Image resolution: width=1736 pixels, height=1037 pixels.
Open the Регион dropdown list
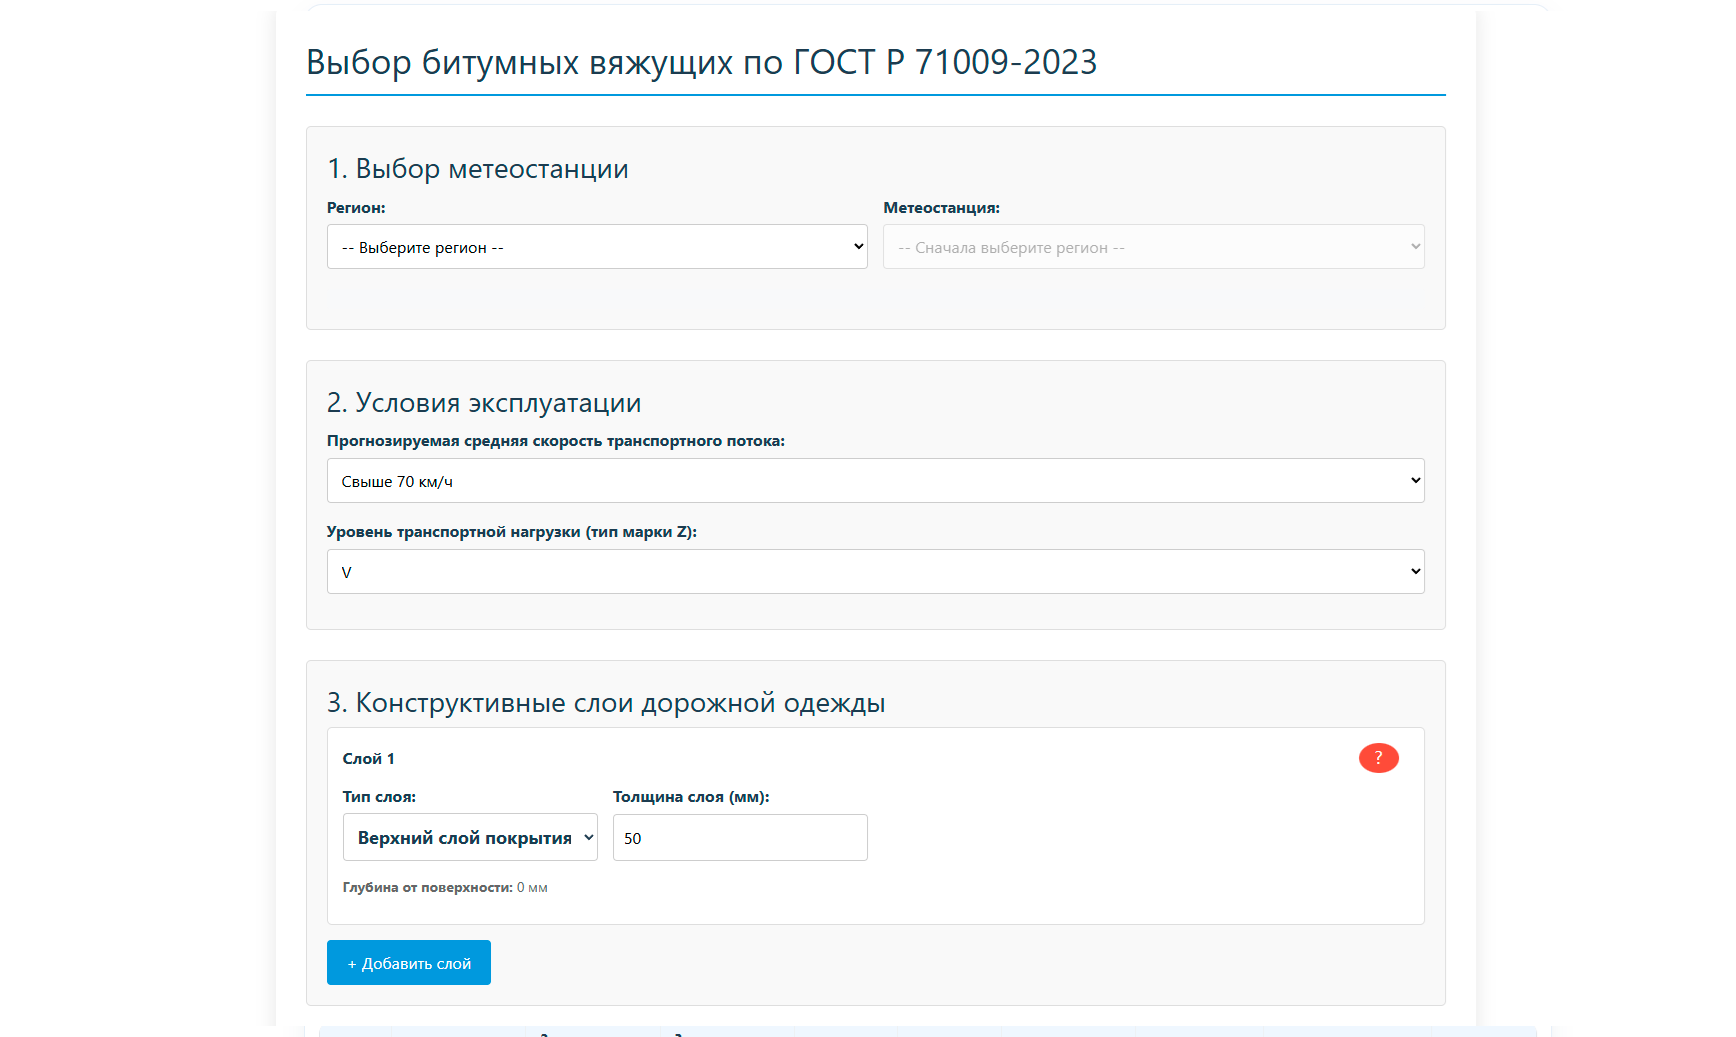[x=596, y=247]
